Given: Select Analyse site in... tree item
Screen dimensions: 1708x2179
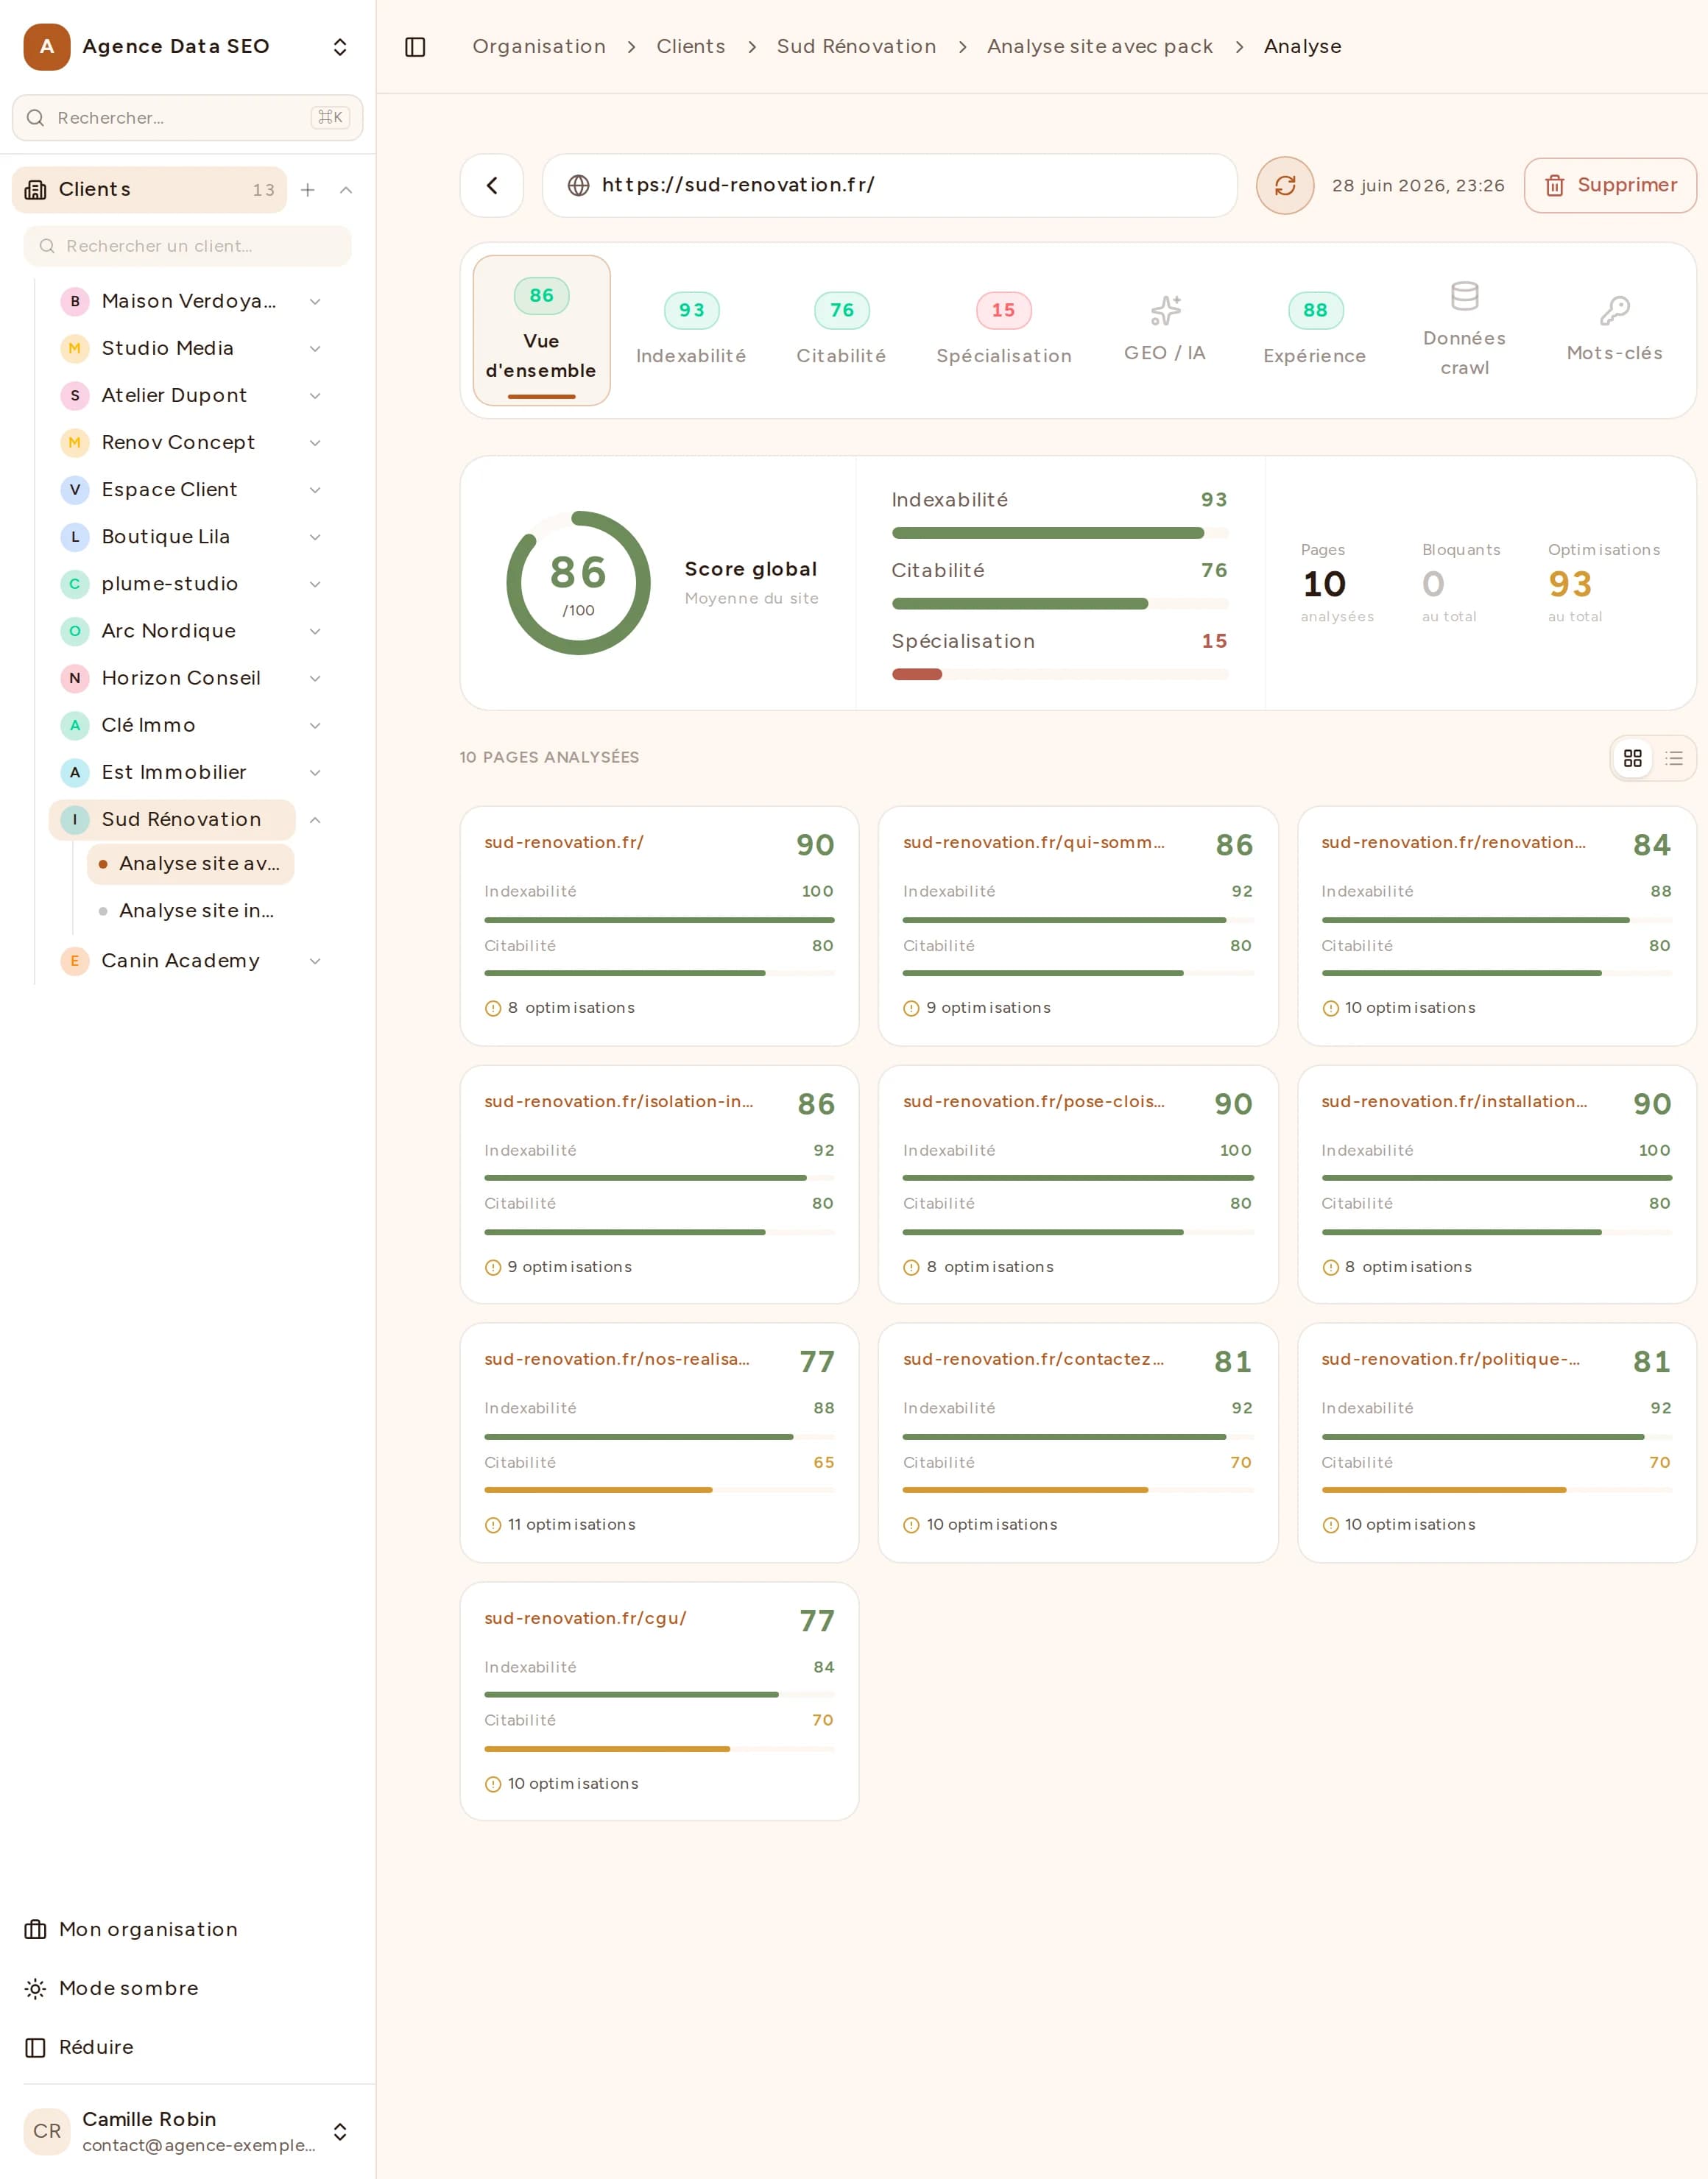Looking at the screenshot, I should pos(190,911).
